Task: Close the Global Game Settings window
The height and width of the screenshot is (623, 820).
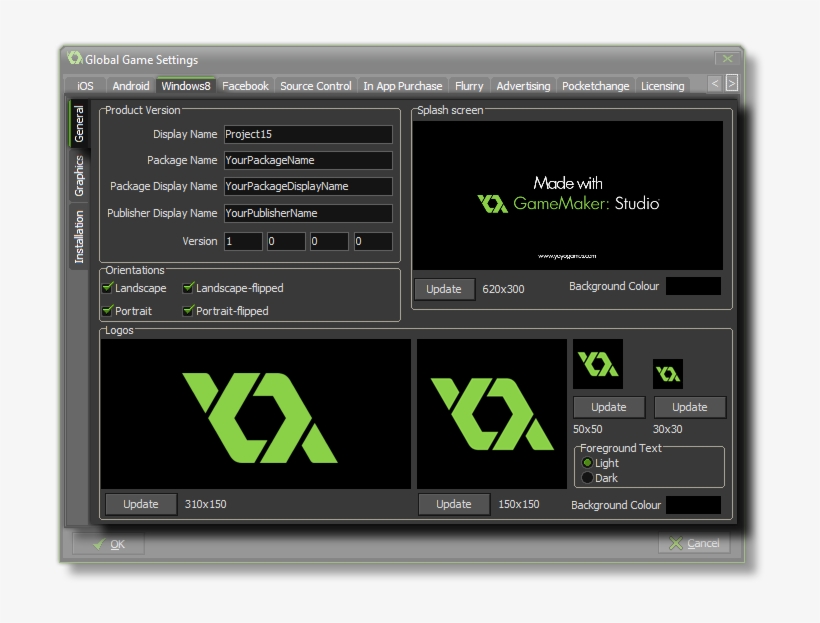Action: 727,59
